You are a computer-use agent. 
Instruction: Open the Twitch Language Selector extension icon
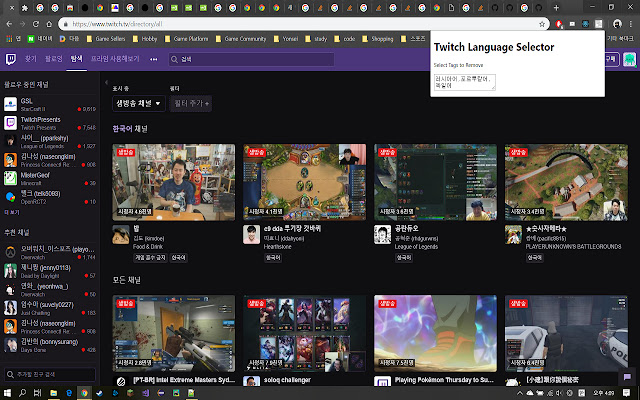coord(598,24)
